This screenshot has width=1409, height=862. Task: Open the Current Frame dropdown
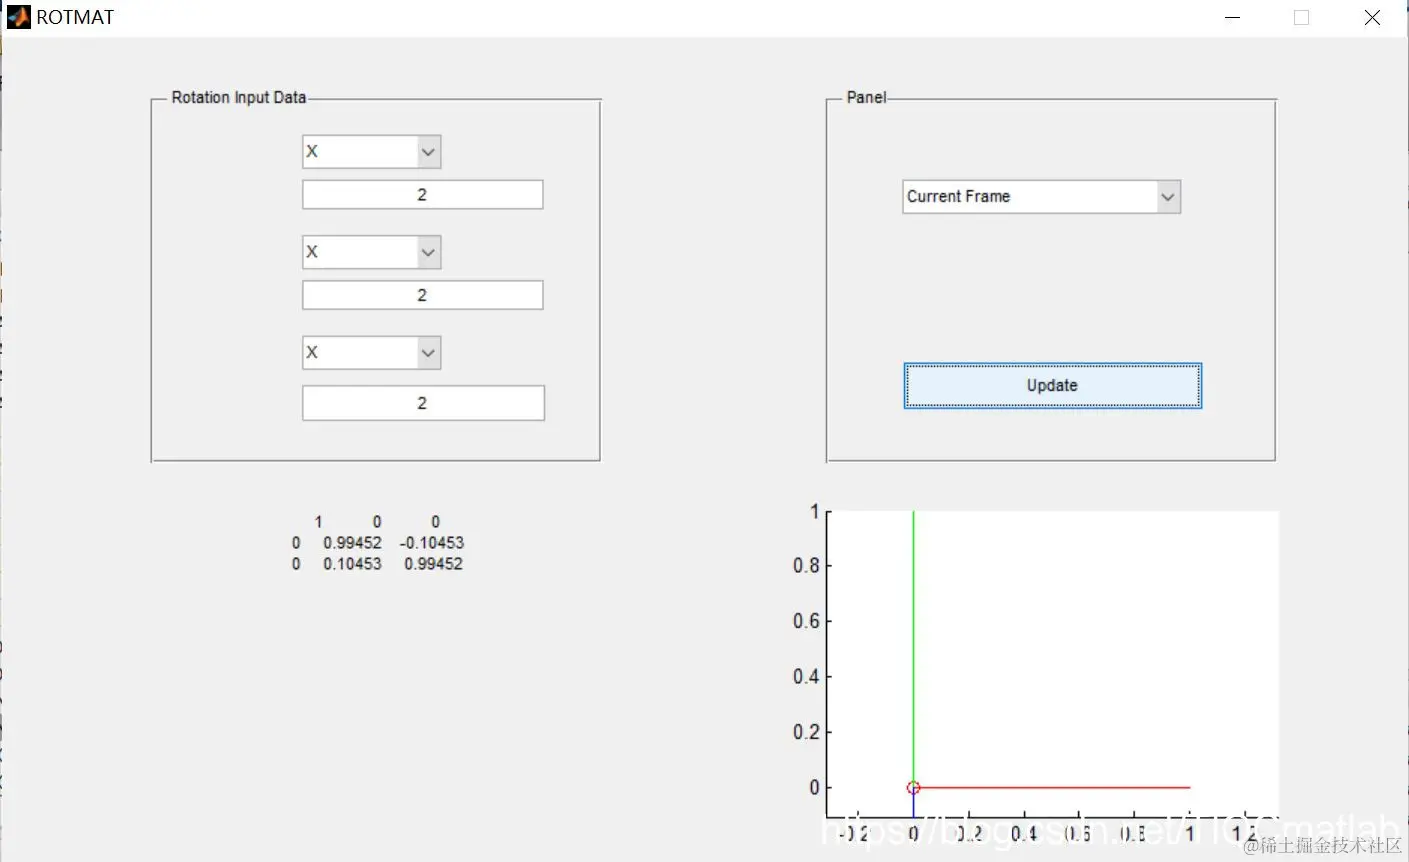pyautogui.click(x=1041, y=197)
